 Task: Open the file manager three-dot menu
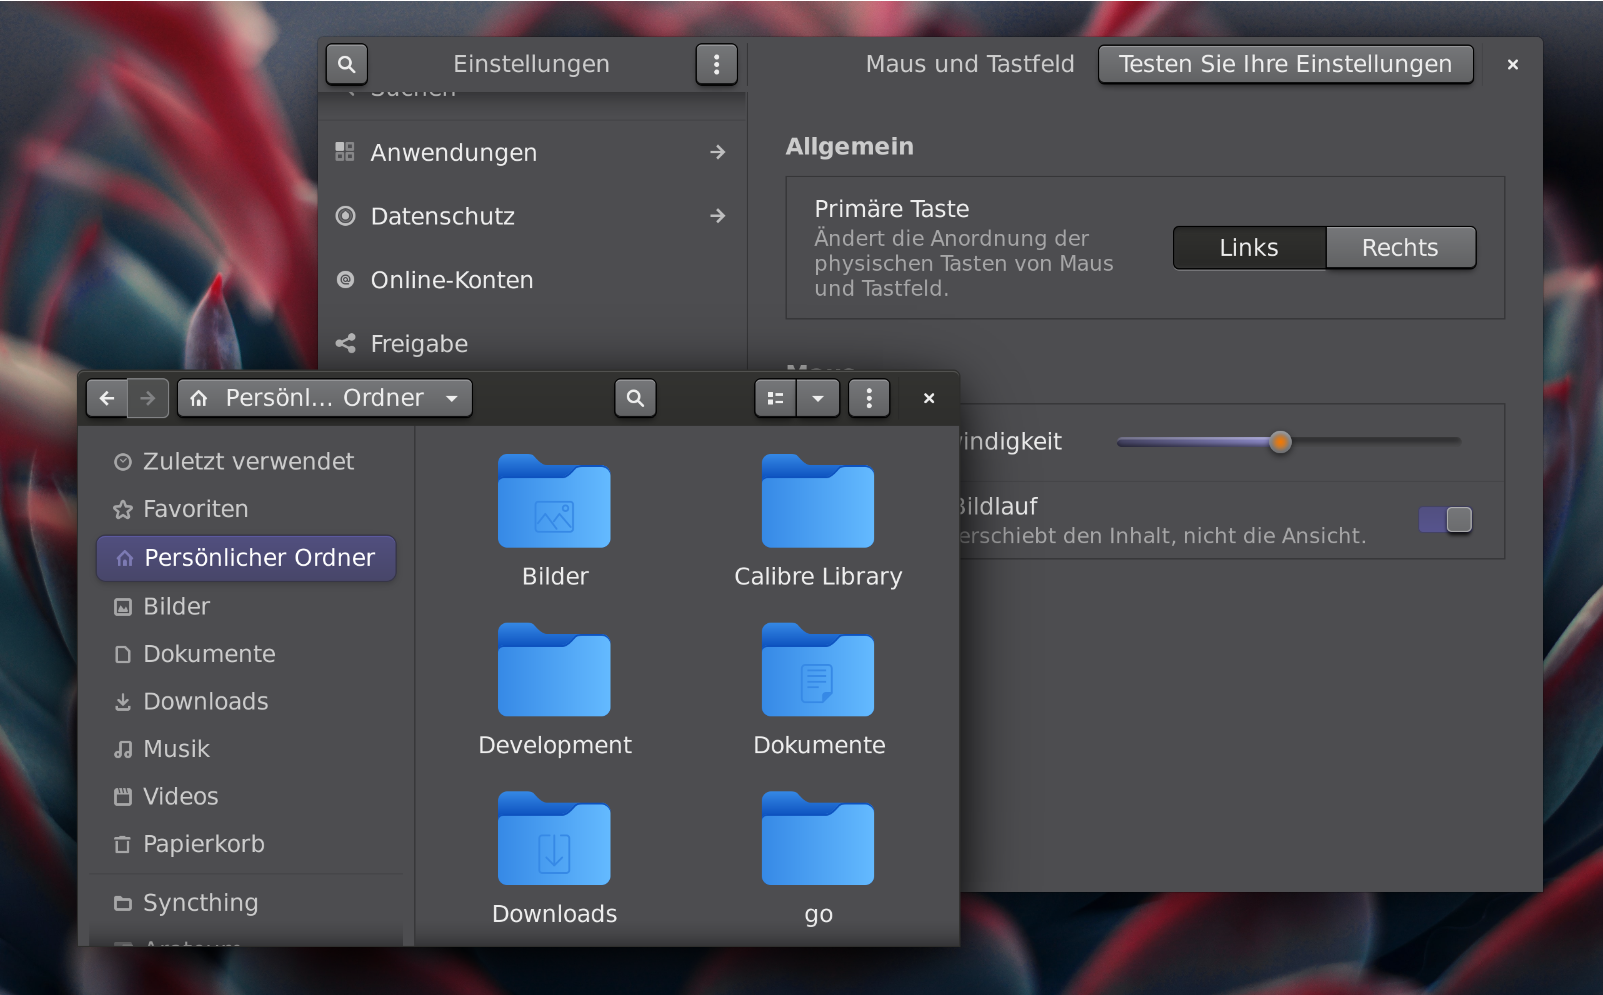click(869, 398)
